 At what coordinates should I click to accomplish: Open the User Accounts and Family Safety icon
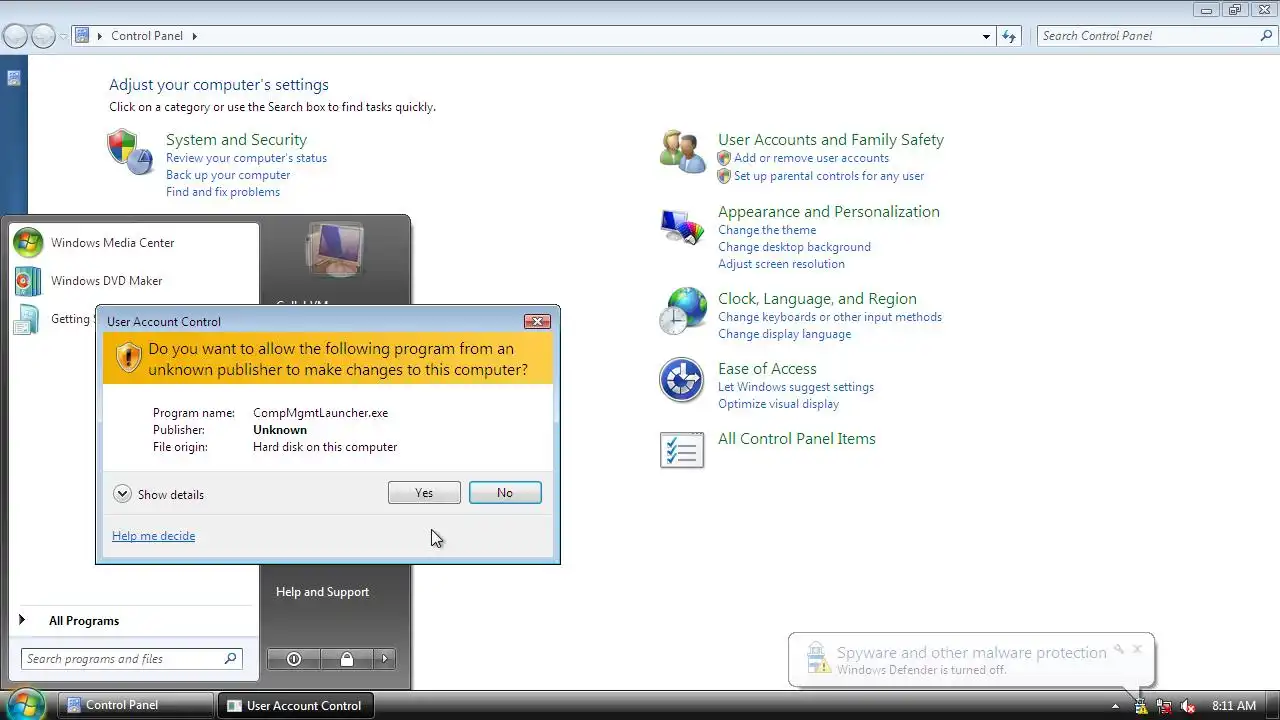pos(683,151)
